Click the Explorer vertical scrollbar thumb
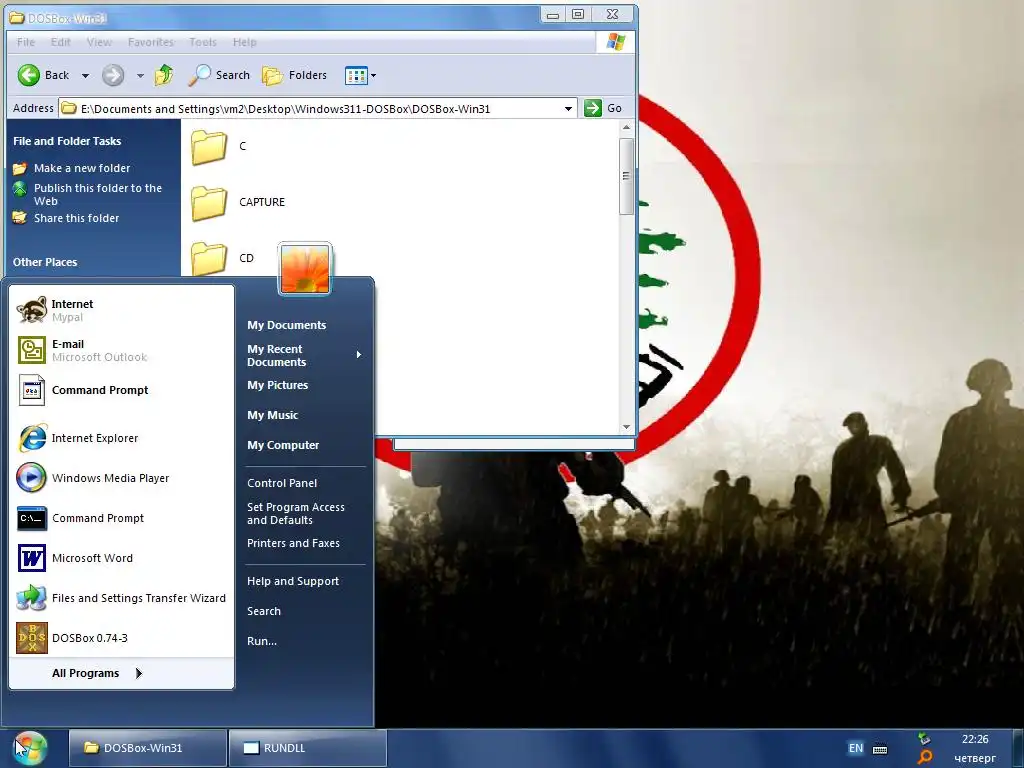 pos(626,176)
